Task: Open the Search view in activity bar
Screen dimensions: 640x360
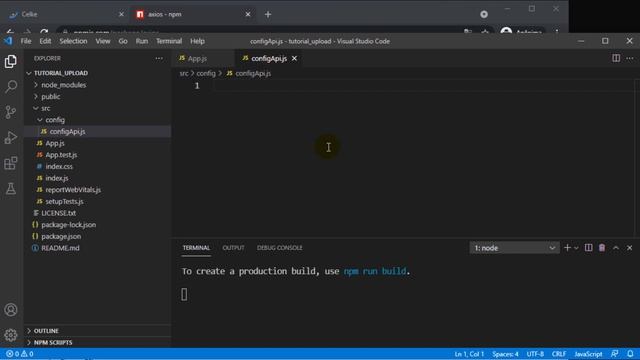Action: (11, 87)
